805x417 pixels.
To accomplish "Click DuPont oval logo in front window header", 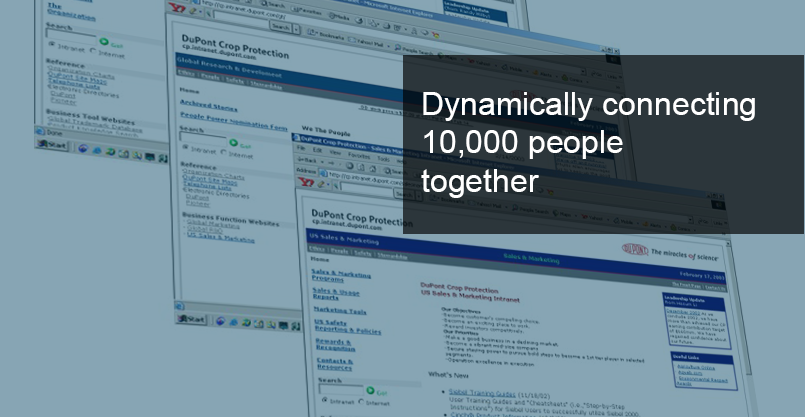I will 635,249.
